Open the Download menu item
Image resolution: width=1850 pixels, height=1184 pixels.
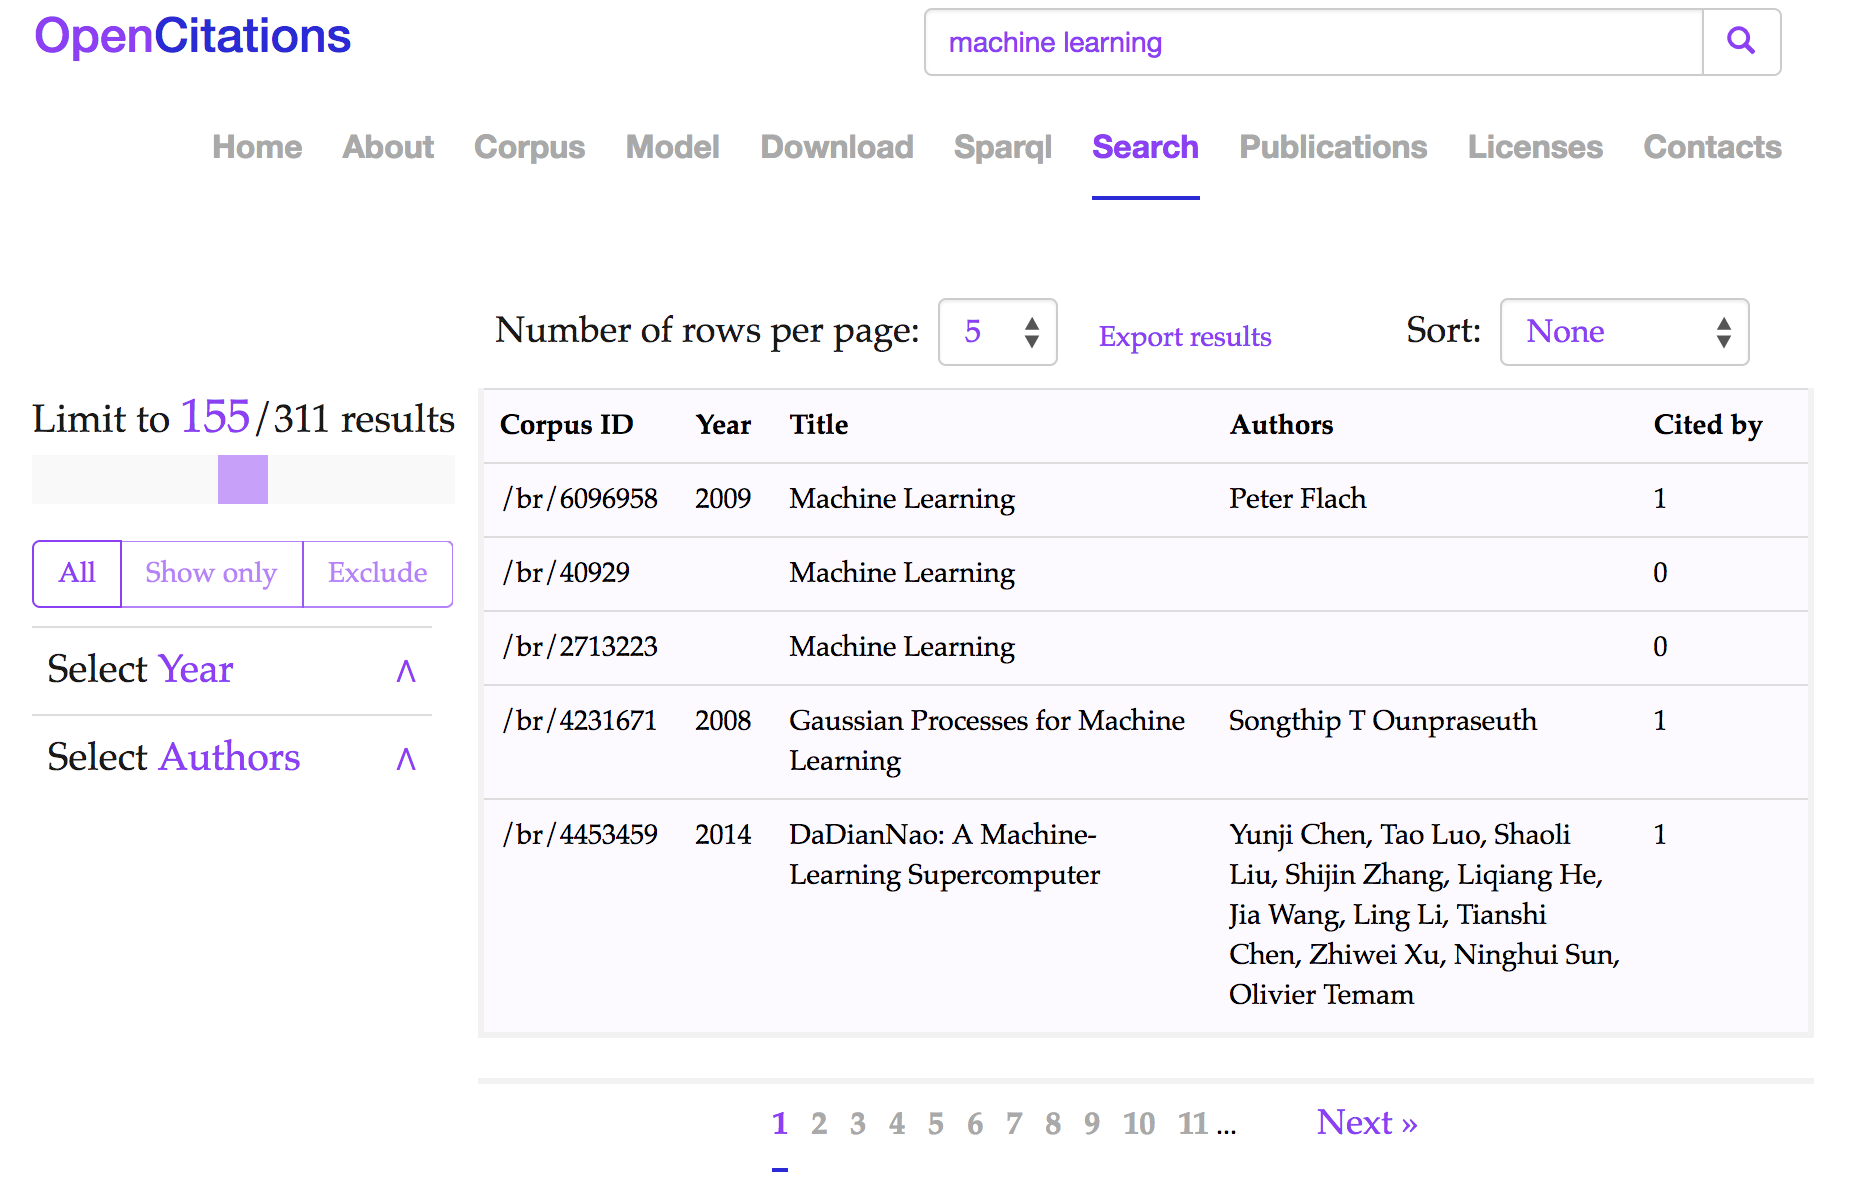837,147
